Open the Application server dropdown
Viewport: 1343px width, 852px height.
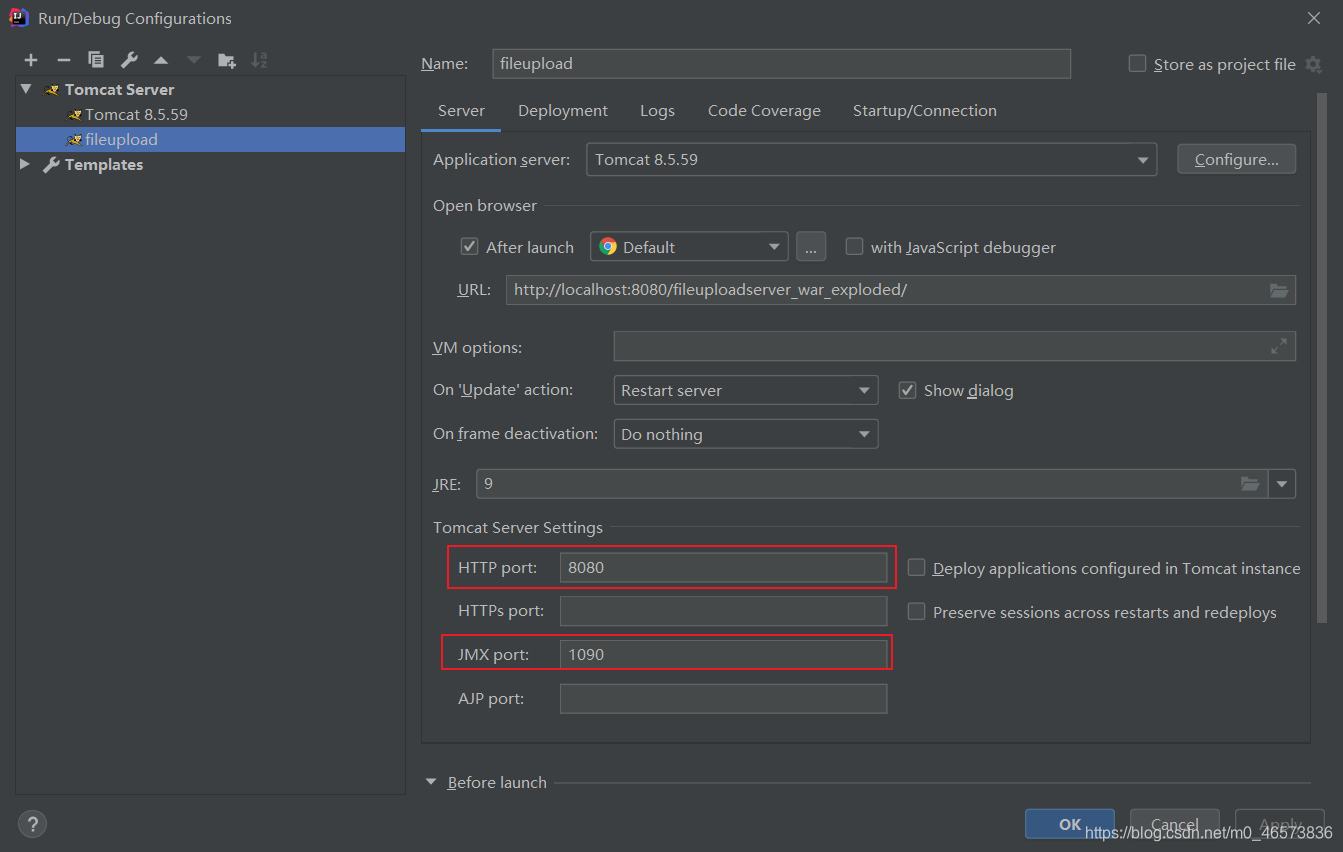871,159
